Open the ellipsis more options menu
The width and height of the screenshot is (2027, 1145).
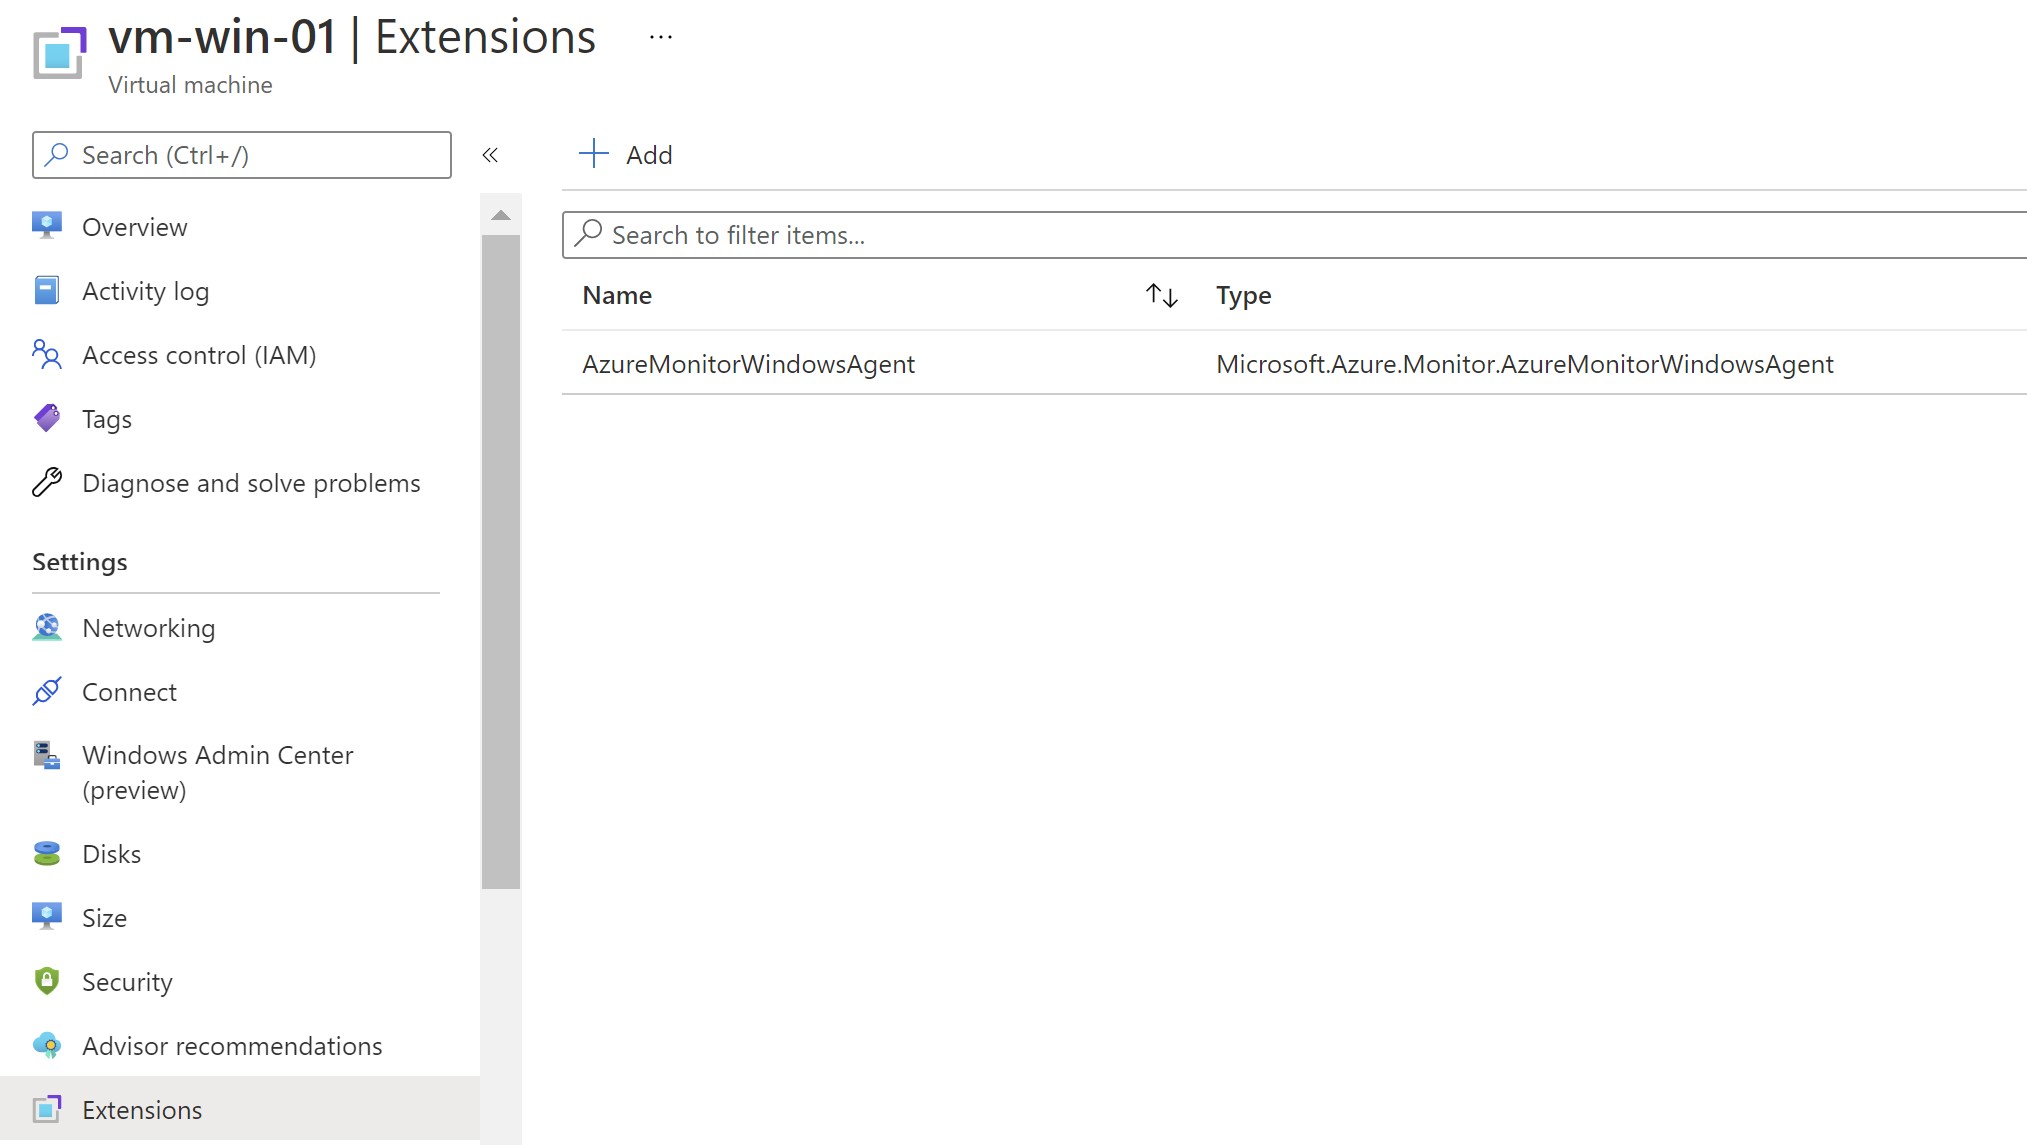pyautogui.click(x=661, y=38)
